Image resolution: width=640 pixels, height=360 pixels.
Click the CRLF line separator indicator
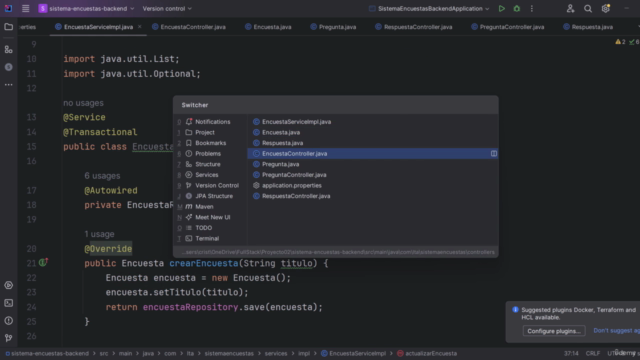tap(593, 353)
